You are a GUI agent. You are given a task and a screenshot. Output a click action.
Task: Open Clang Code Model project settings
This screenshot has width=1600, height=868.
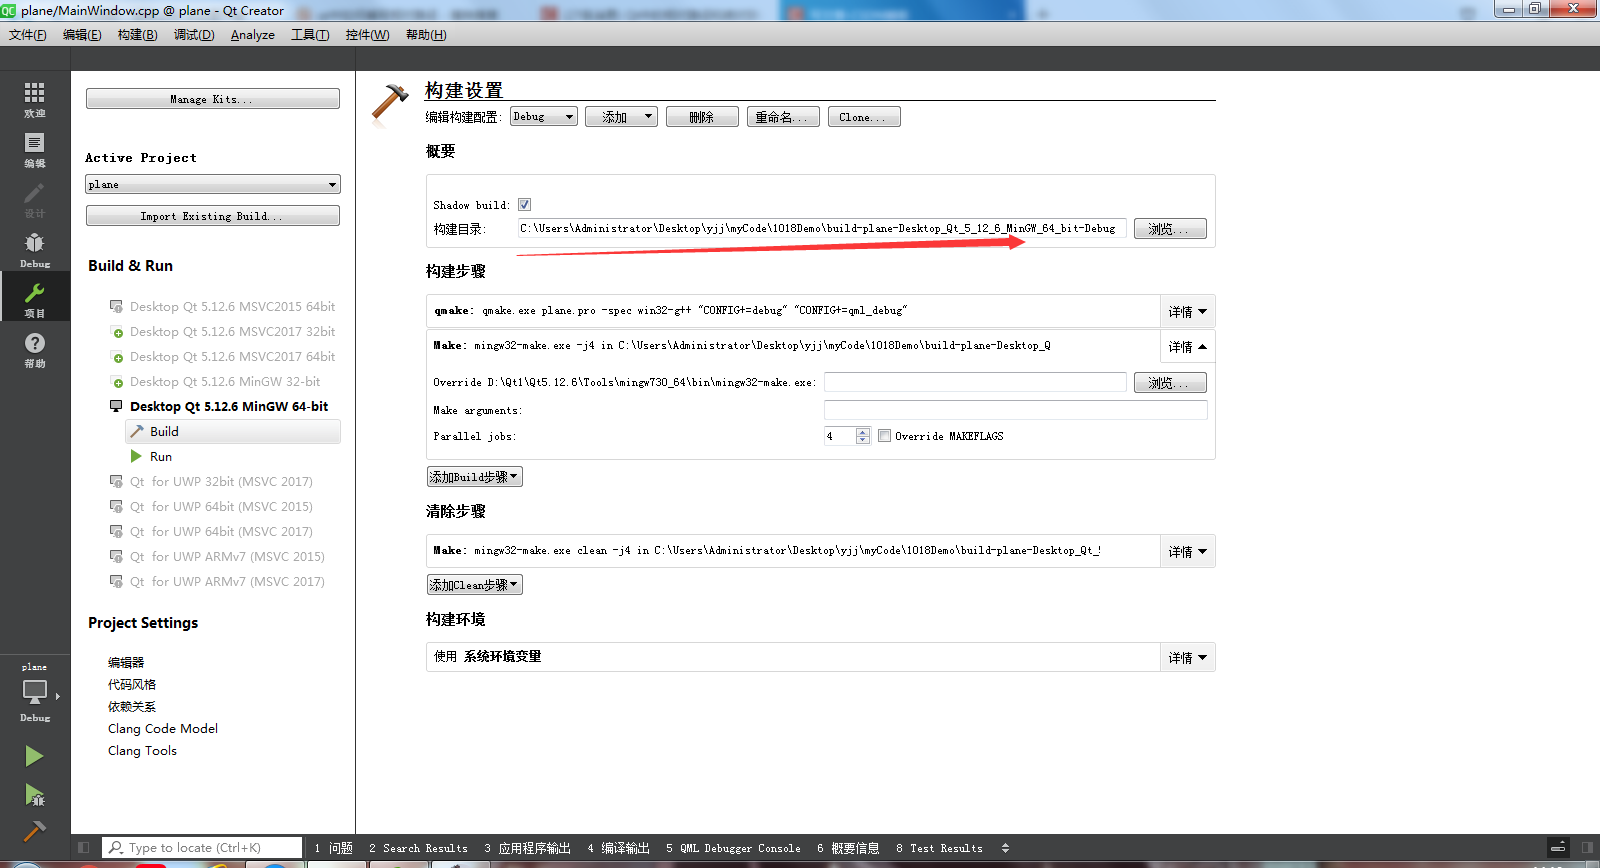coord(163,728)
